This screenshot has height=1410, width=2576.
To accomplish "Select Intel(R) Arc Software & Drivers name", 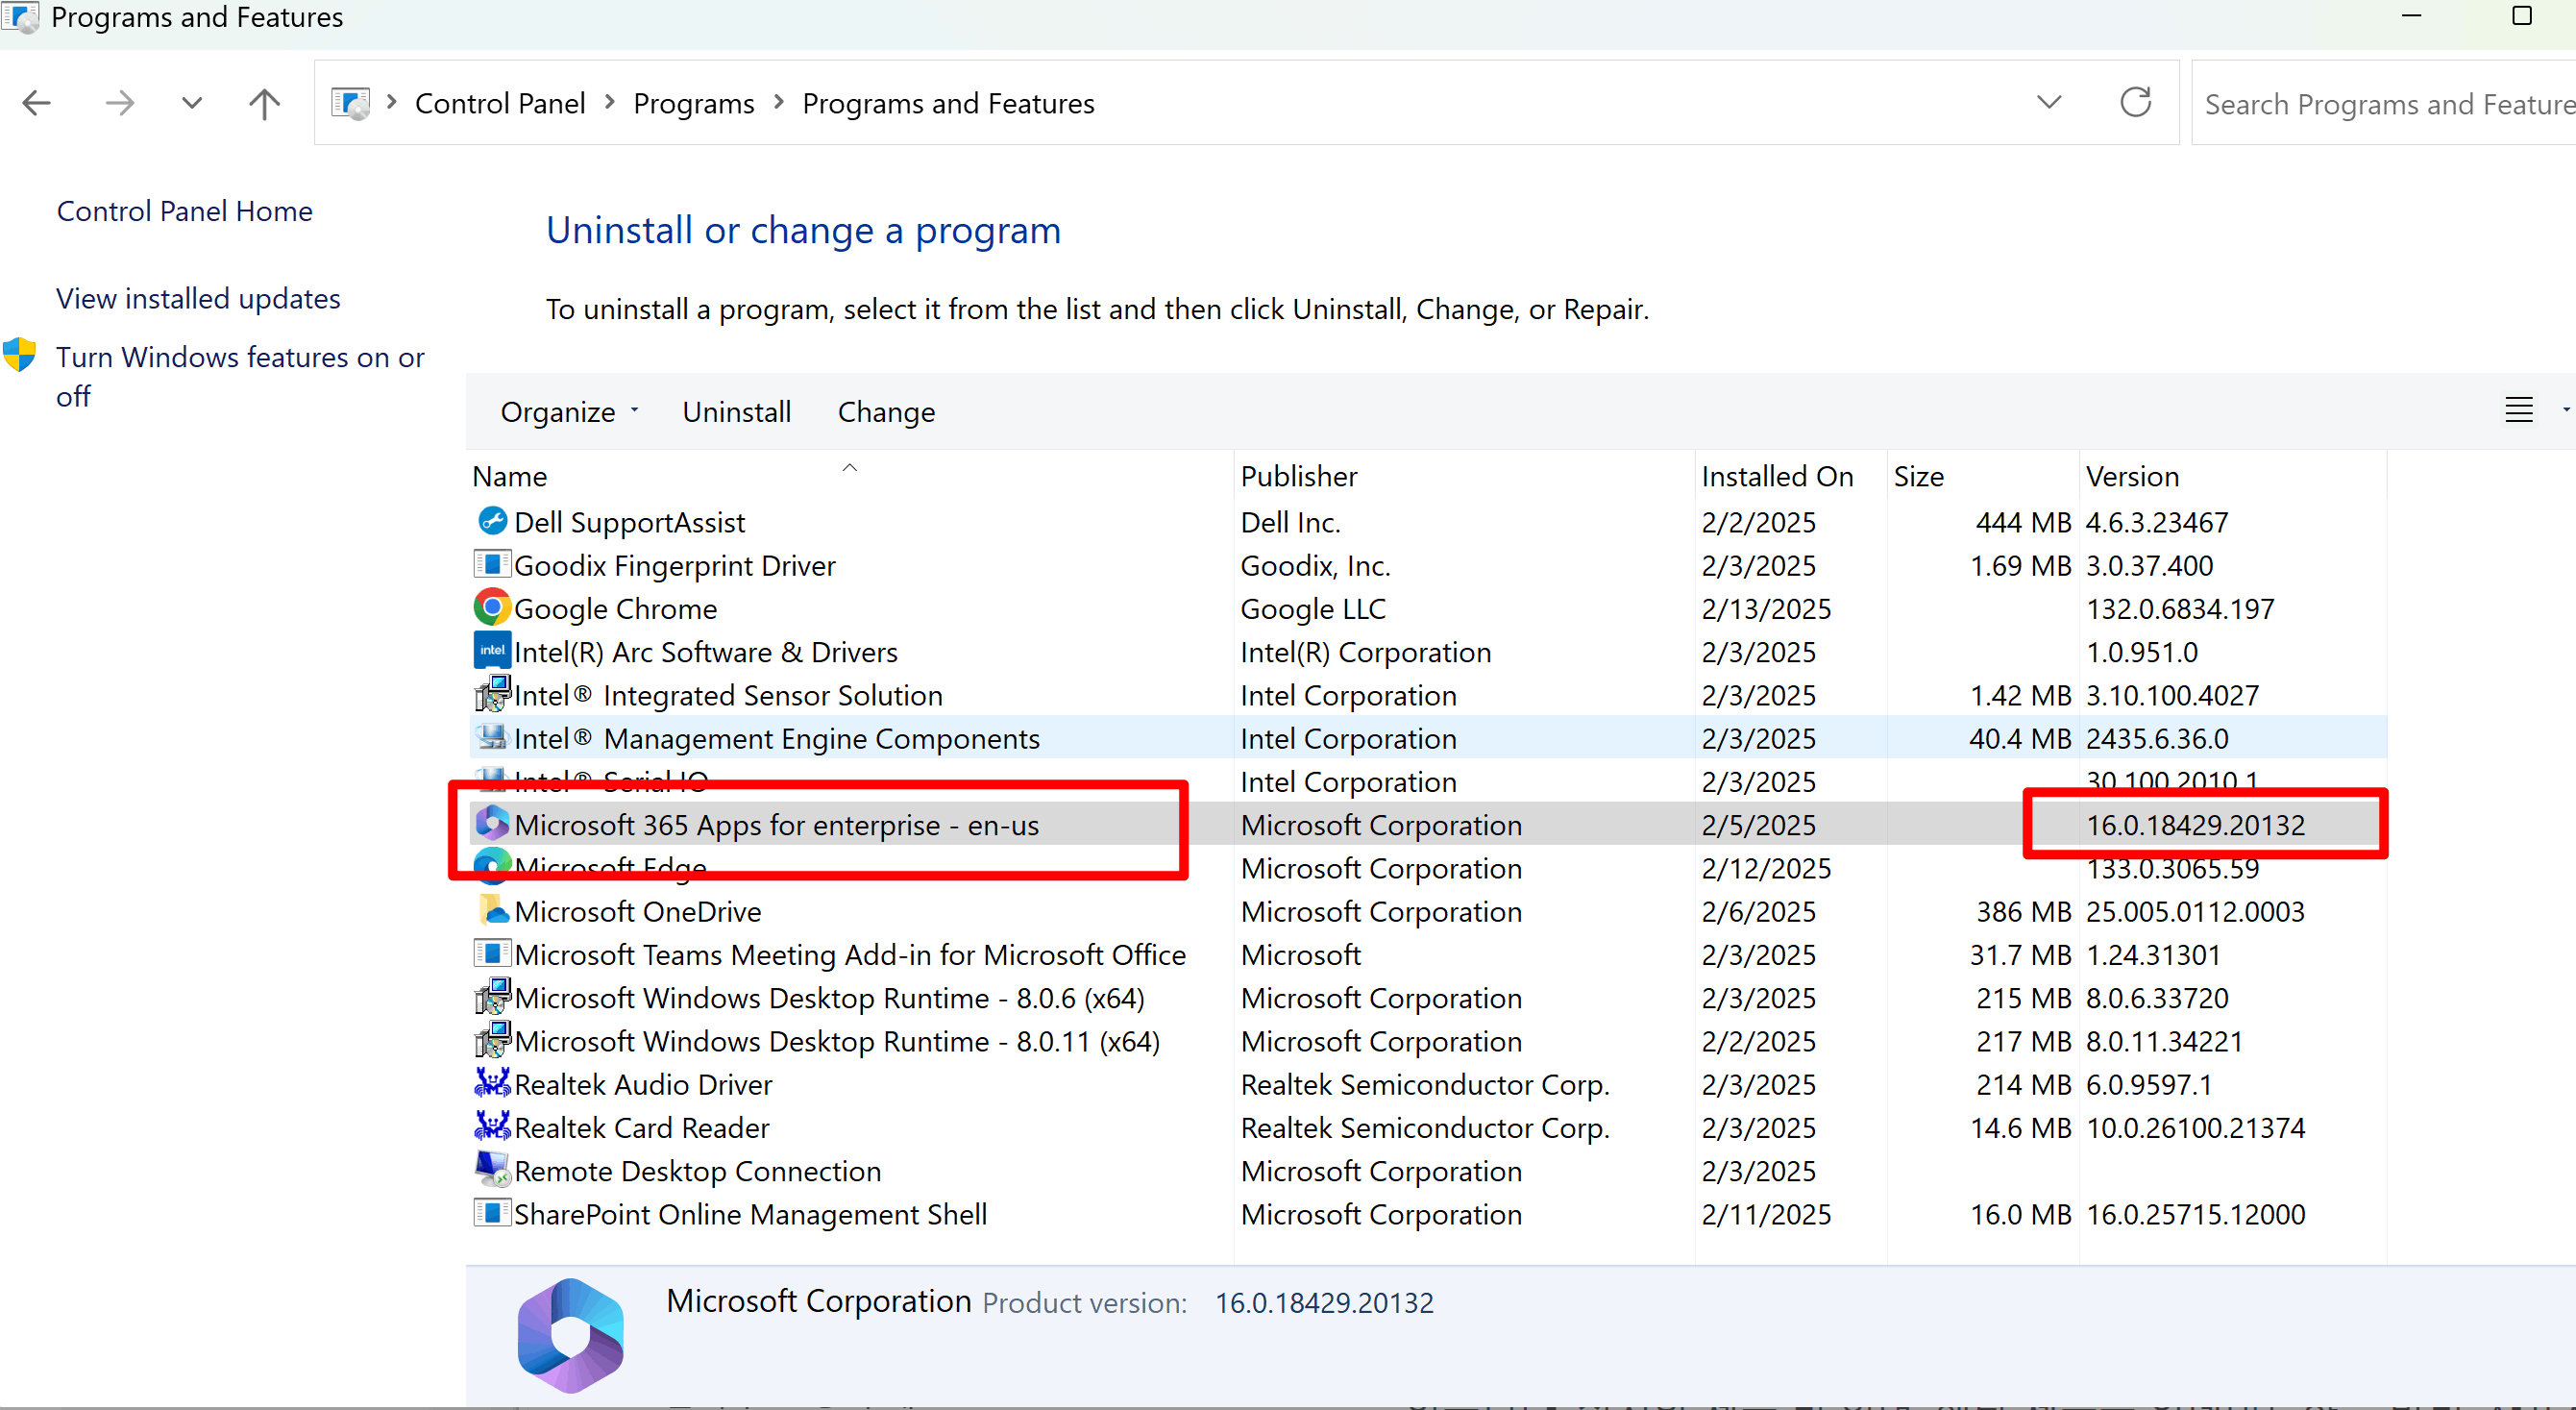I will click(706, 652).
